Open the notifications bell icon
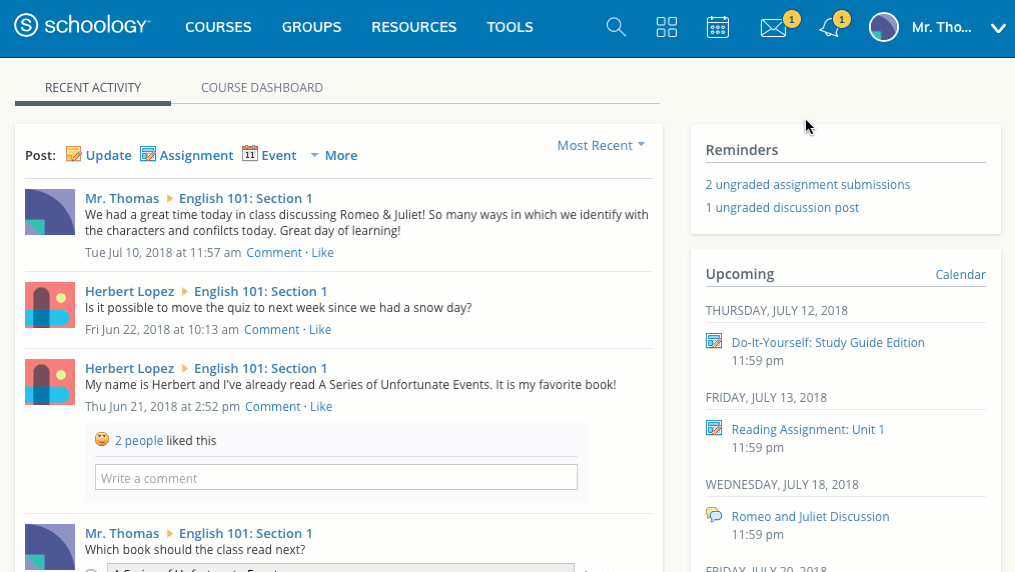1015x572 pixels. coord(829,28)
